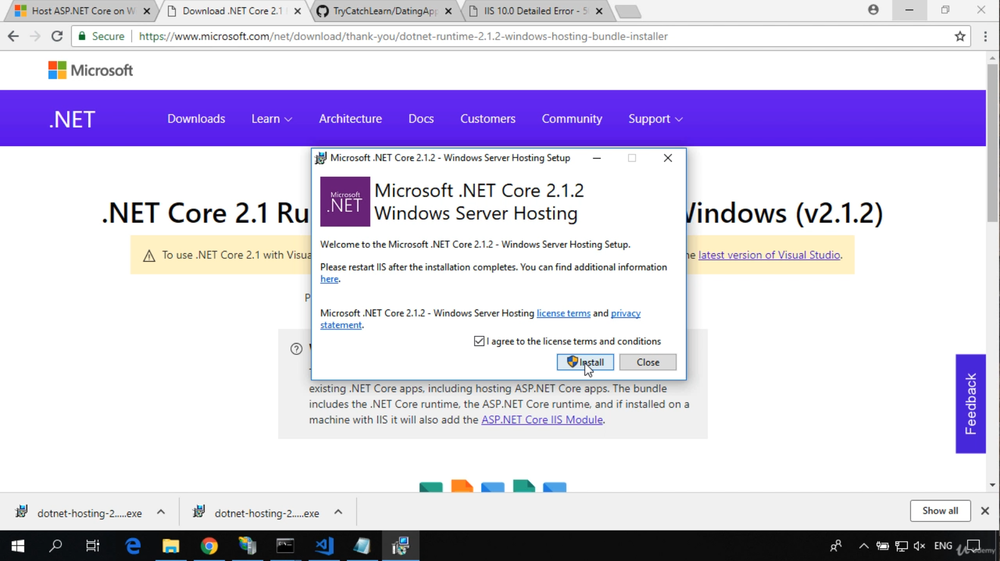1000x561 pixels.
Task: Minimize the setup dialog window
Action: pos(596,158)
